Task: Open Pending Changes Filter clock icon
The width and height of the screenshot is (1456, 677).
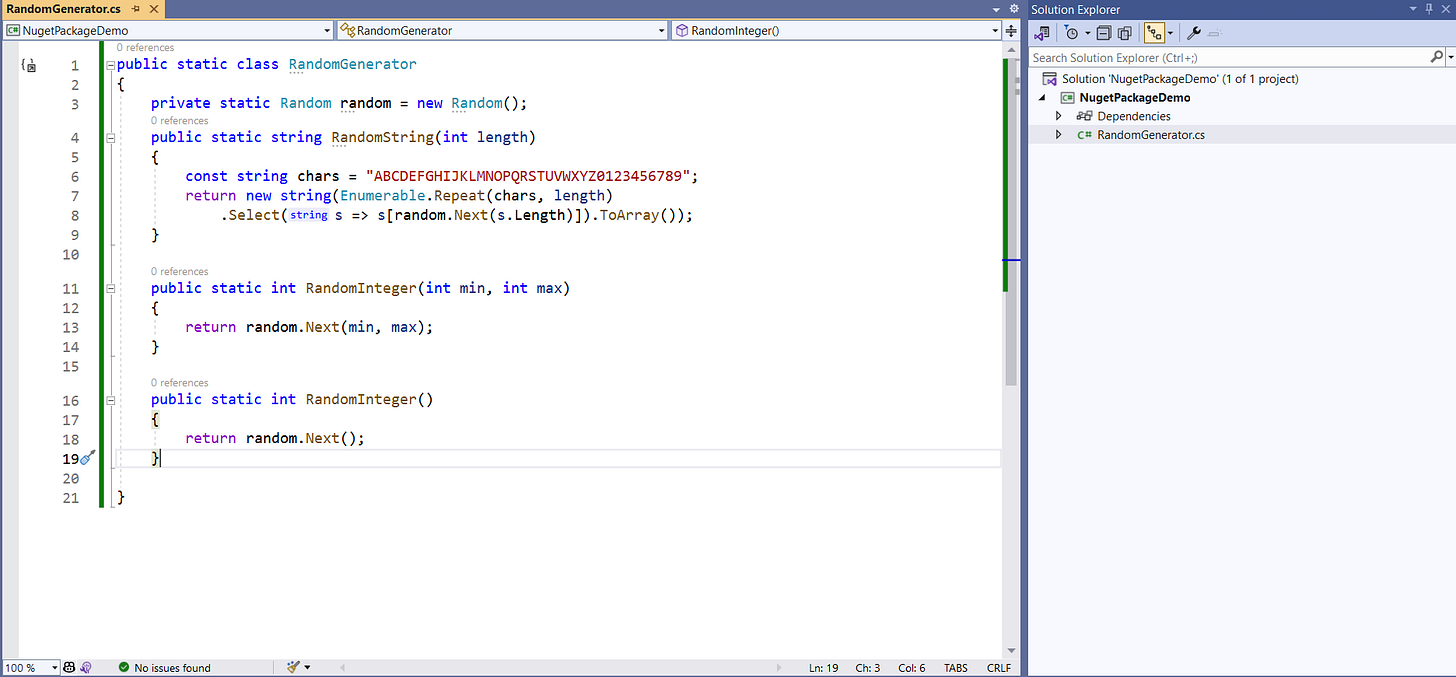Action: tap(1072, 33)
